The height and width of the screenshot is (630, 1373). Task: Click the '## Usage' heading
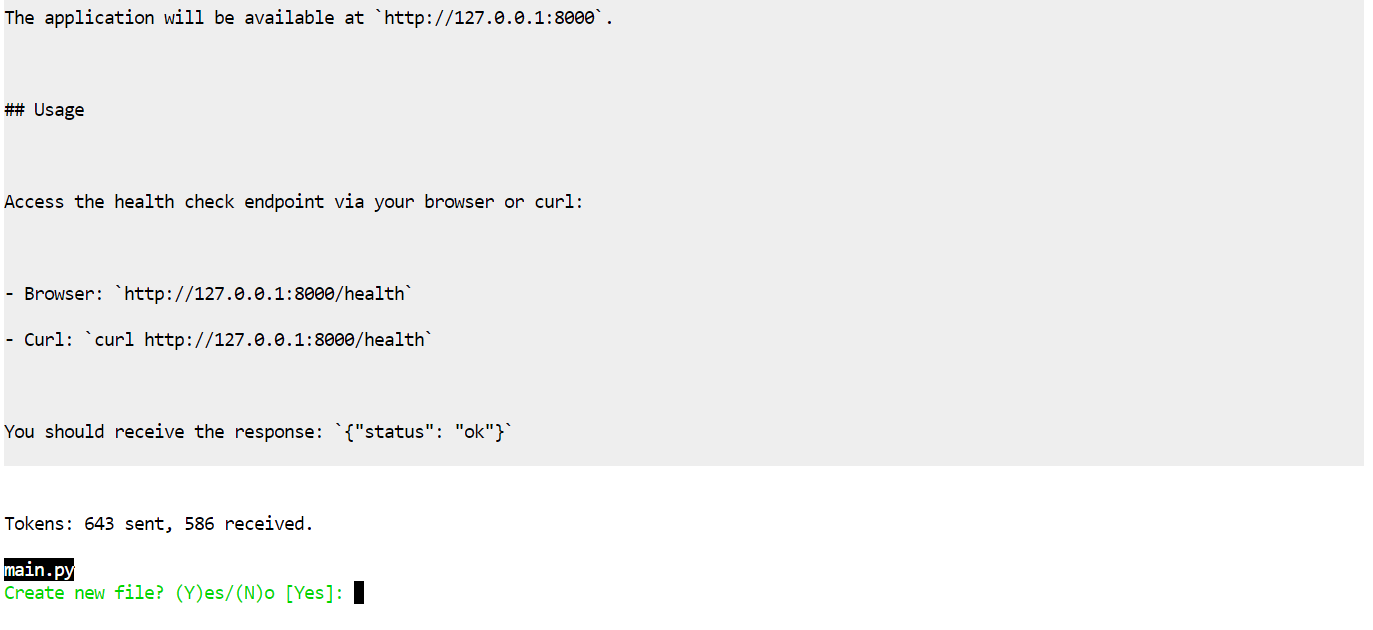[x=44, y=110]
